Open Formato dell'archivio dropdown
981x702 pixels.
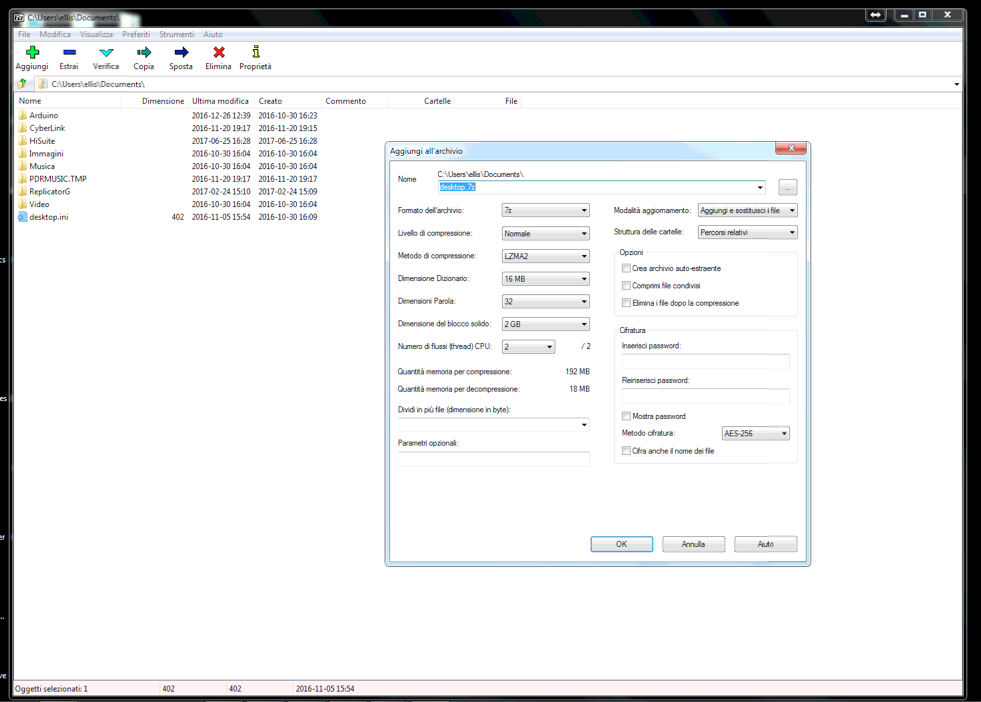545,211
